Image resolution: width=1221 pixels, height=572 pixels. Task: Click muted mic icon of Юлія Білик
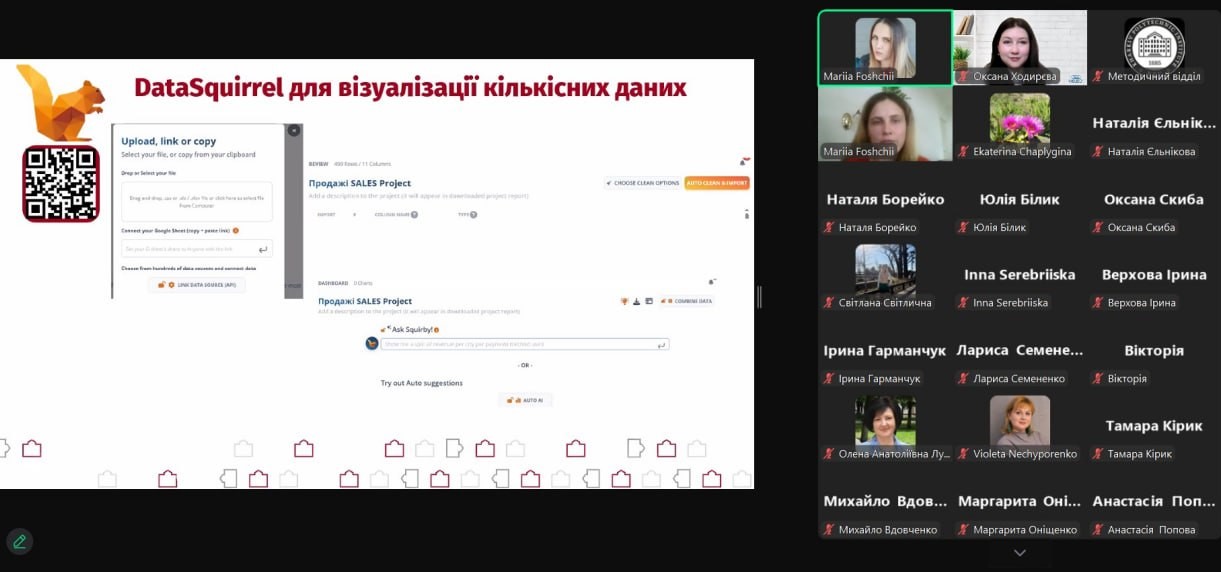tap(964, 227)
